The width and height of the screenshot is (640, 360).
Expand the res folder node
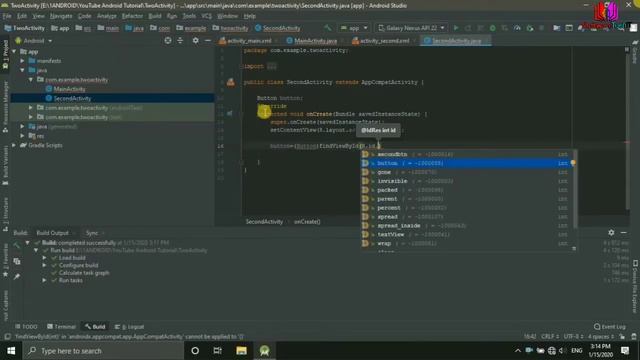22,136
